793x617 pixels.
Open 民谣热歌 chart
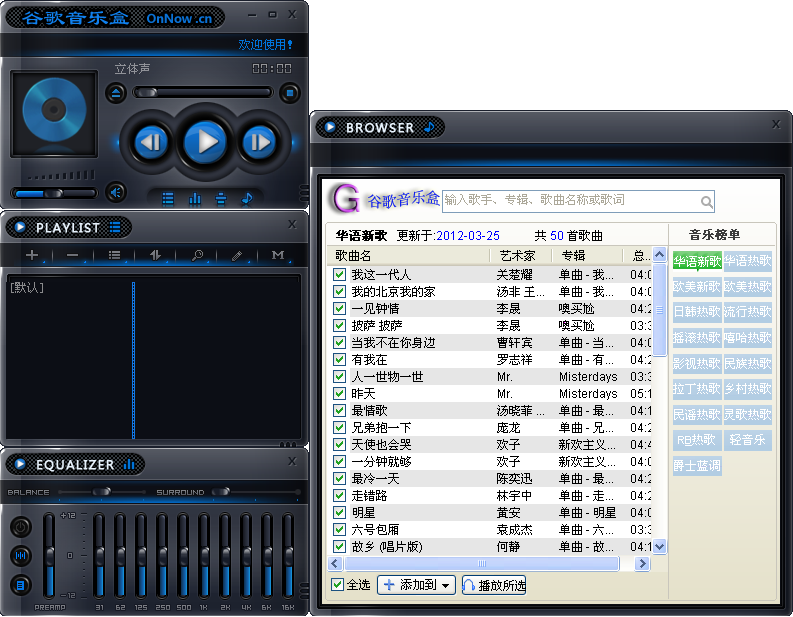pyautogui.click(x=697, y=415)
